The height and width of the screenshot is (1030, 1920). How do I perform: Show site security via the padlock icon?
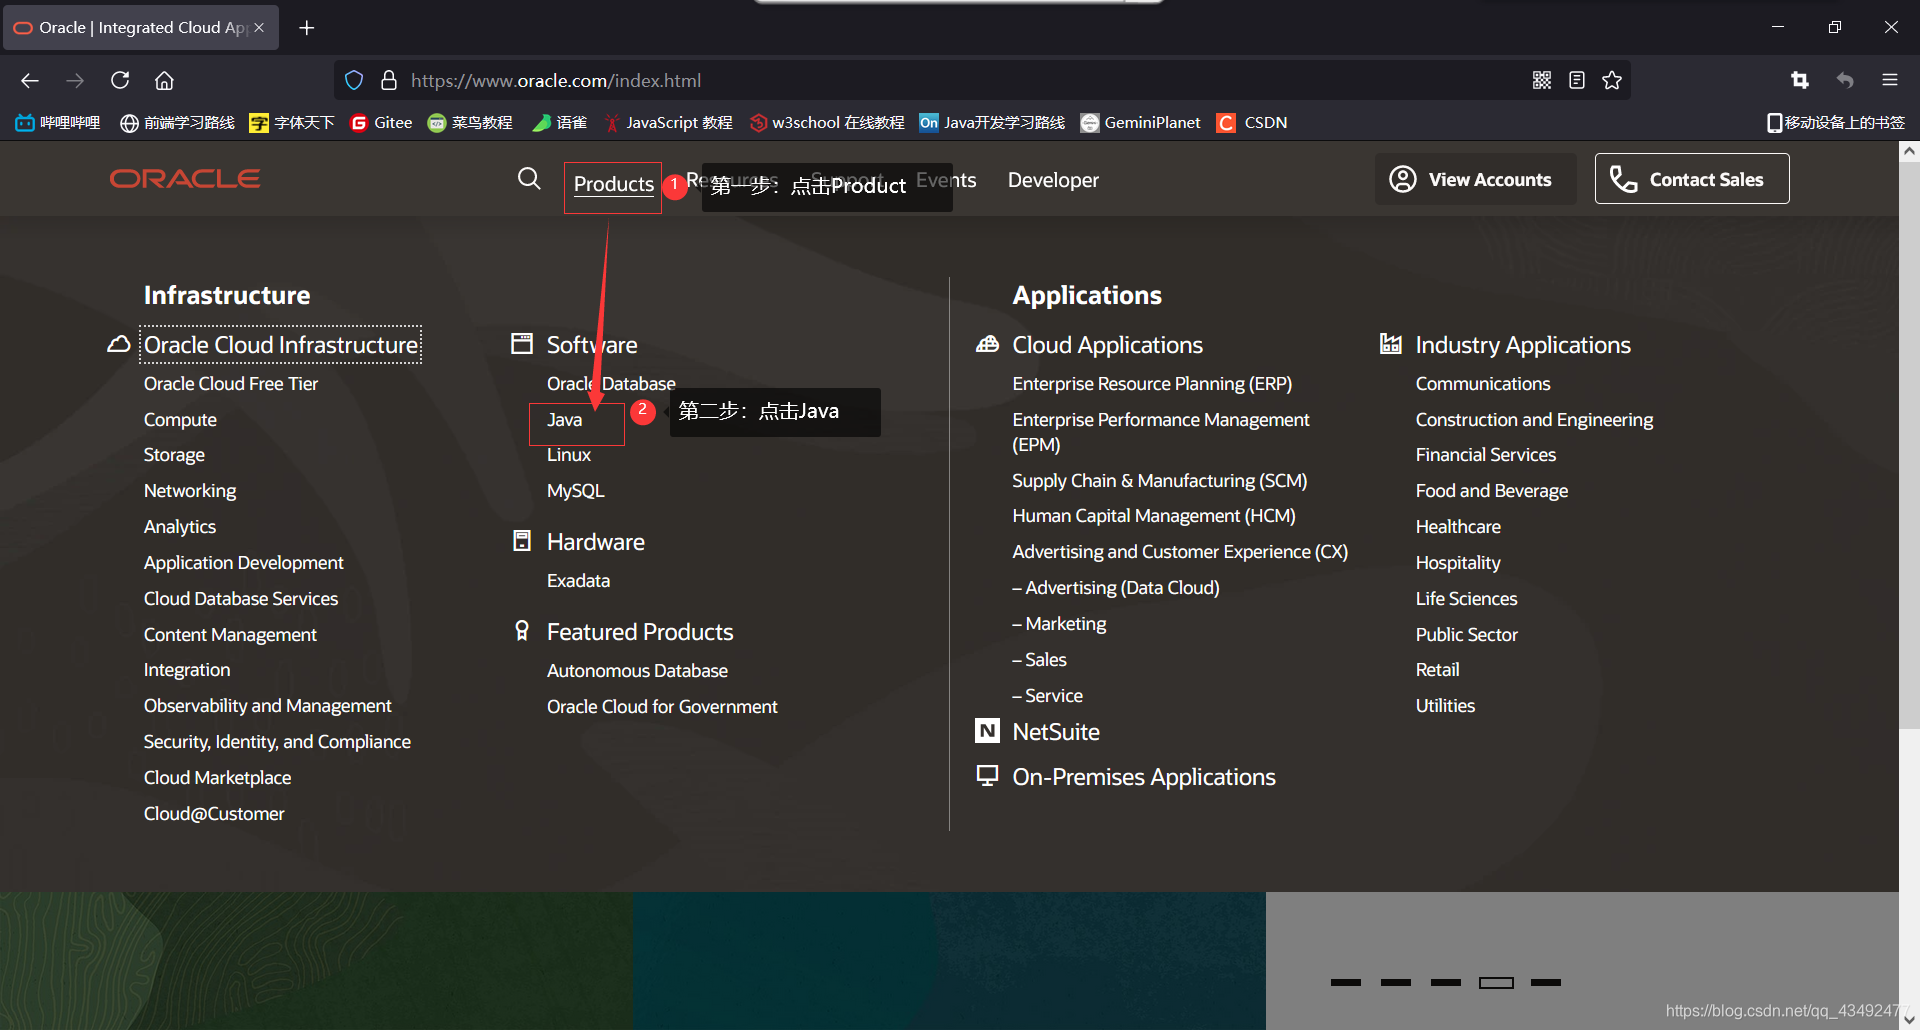tap(389, 80)
